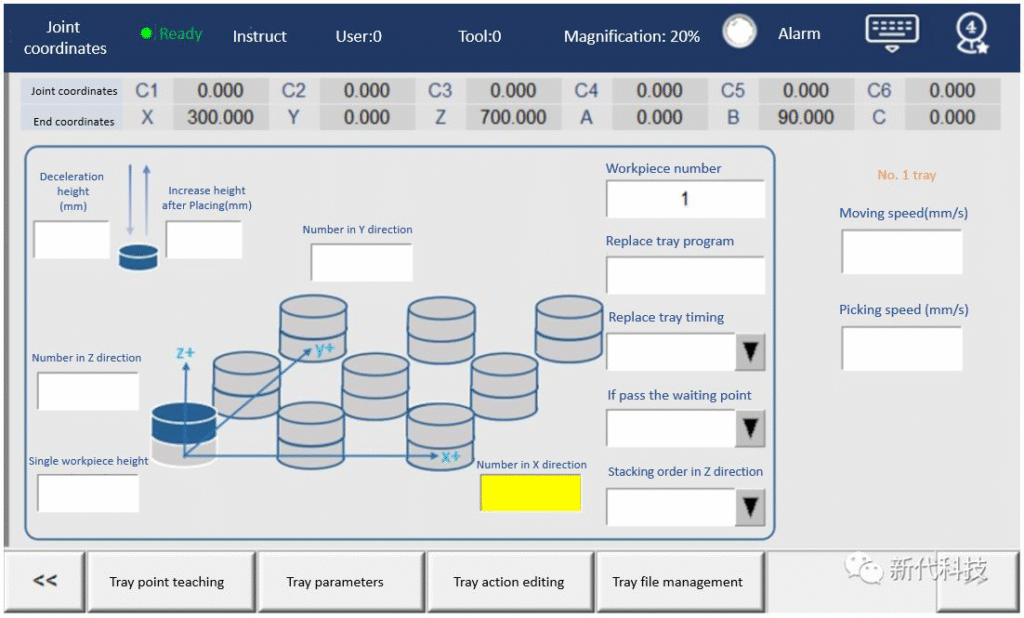Open the Tray parameters tab
The width and height of the screenshot is (1024, 618).
point(335,582)
